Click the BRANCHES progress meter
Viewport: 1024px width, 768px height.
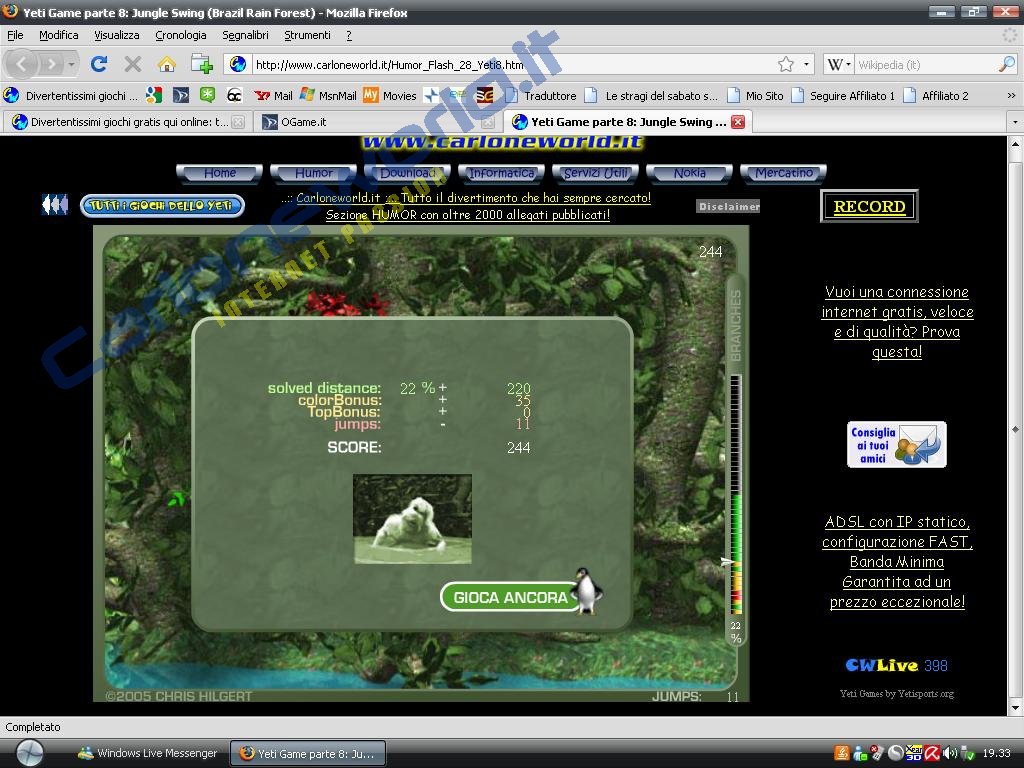[x=736, y=494]
